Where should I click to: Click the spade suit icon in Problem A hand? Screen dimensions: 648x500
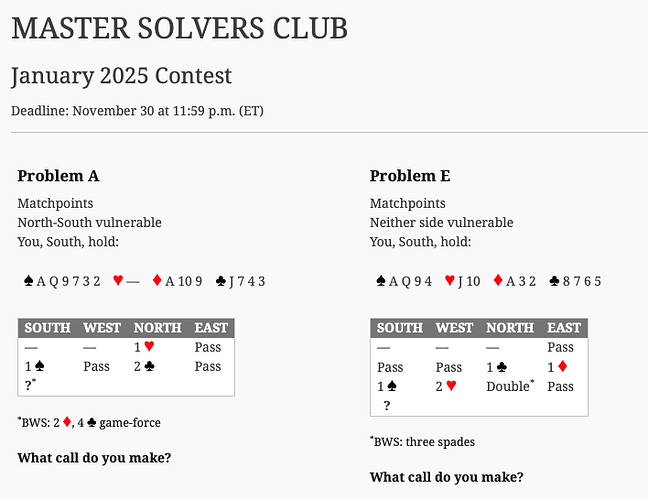(x=29, y=281)
